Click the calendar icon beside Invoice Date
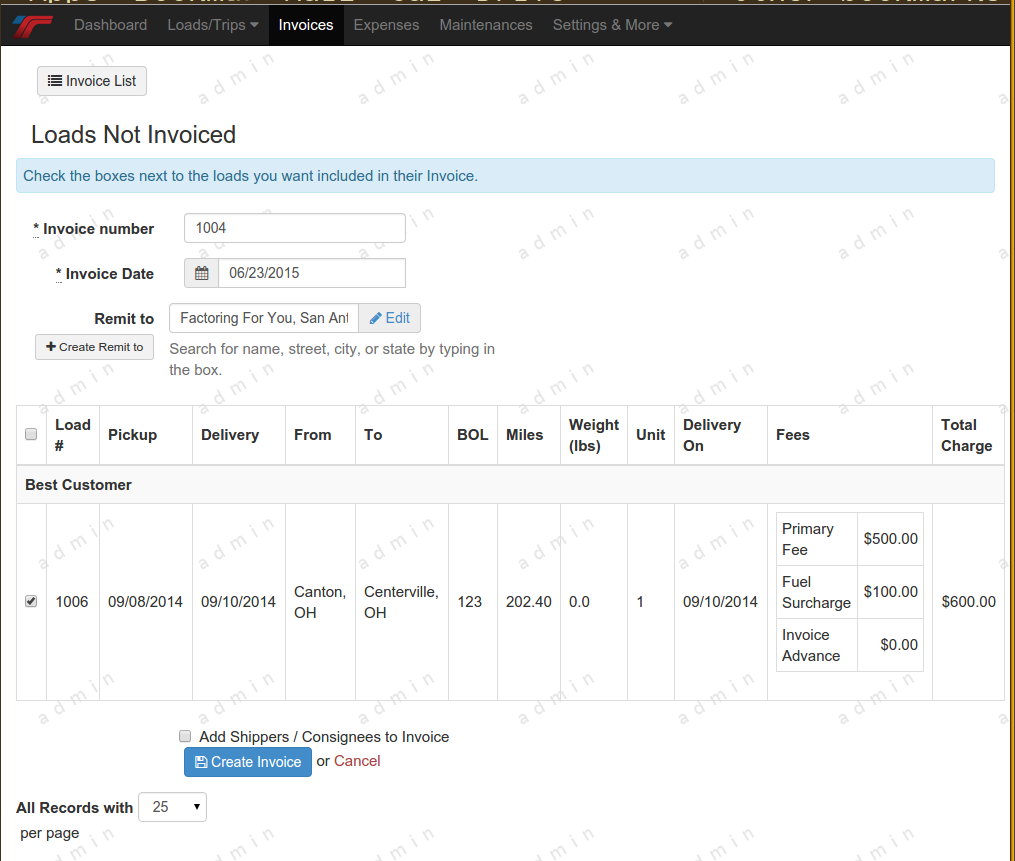Image resolution: width=1015 pixels, height=861 pixels. [x=201, y=273]
